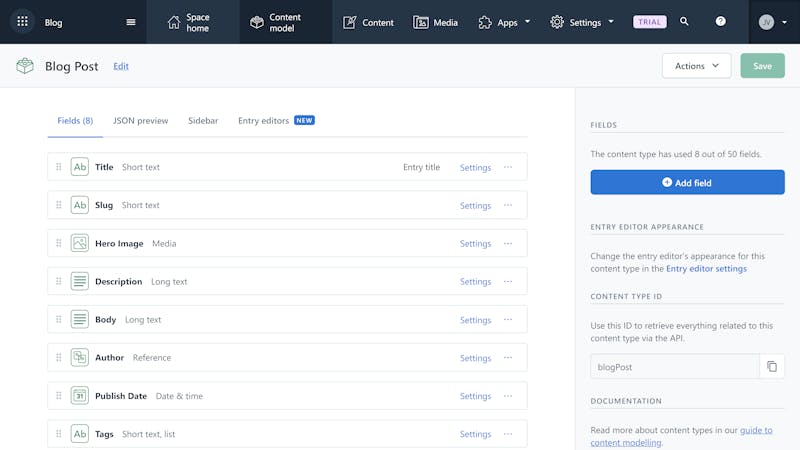Open more options for Title field
Screen dimensions: 800x450
click(508, 167)
